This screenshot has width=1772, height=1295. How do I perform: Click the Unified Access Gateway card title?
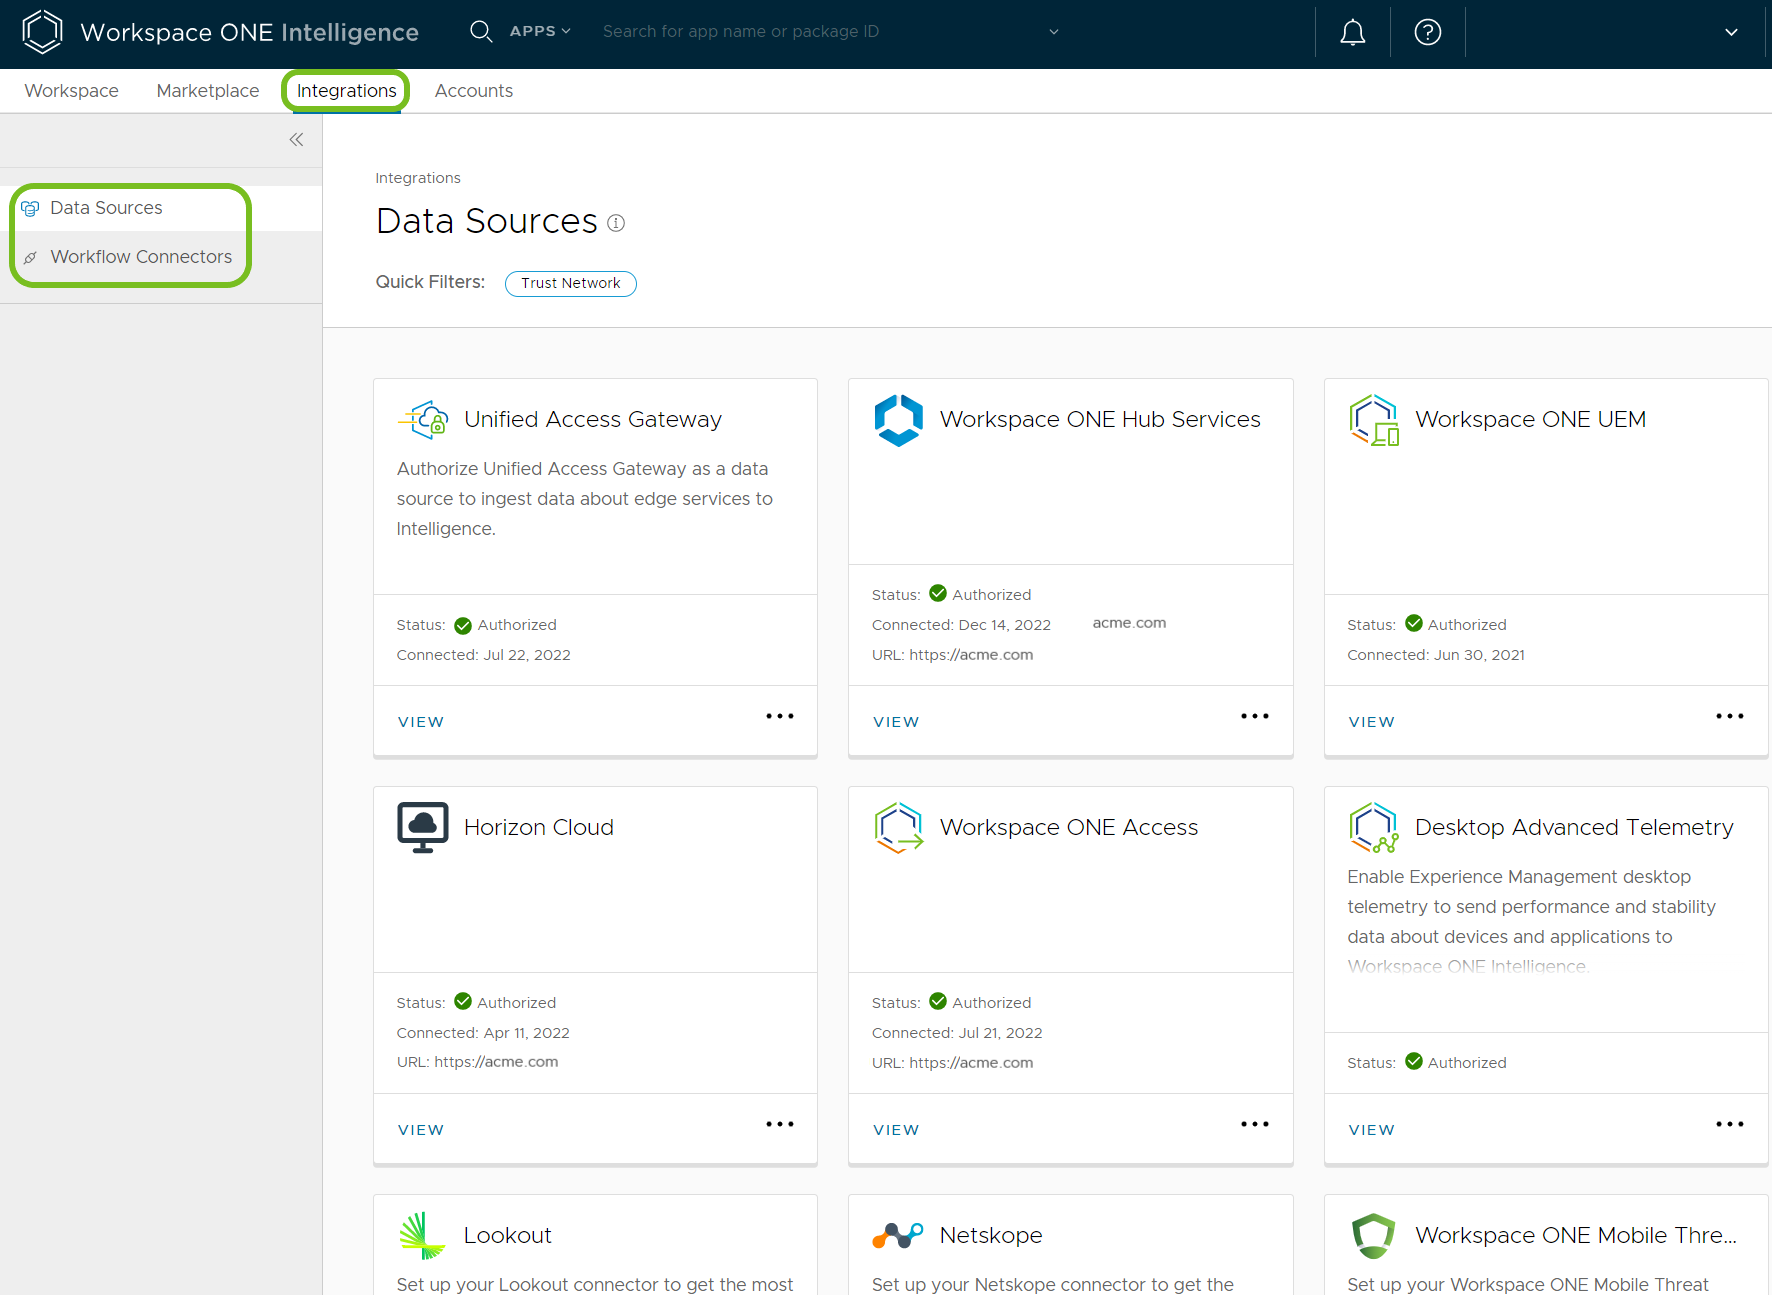pyautogui.click(x=593, y=420)
